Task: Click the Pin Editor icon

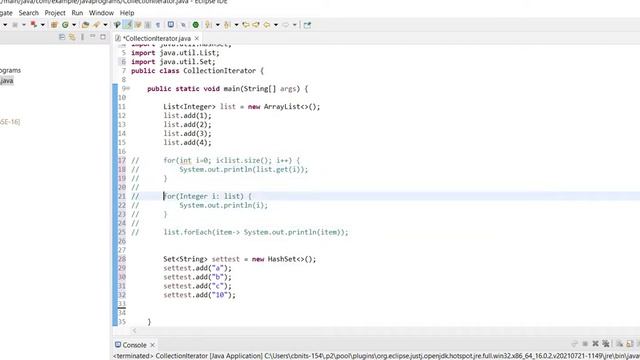Action: 307,25
